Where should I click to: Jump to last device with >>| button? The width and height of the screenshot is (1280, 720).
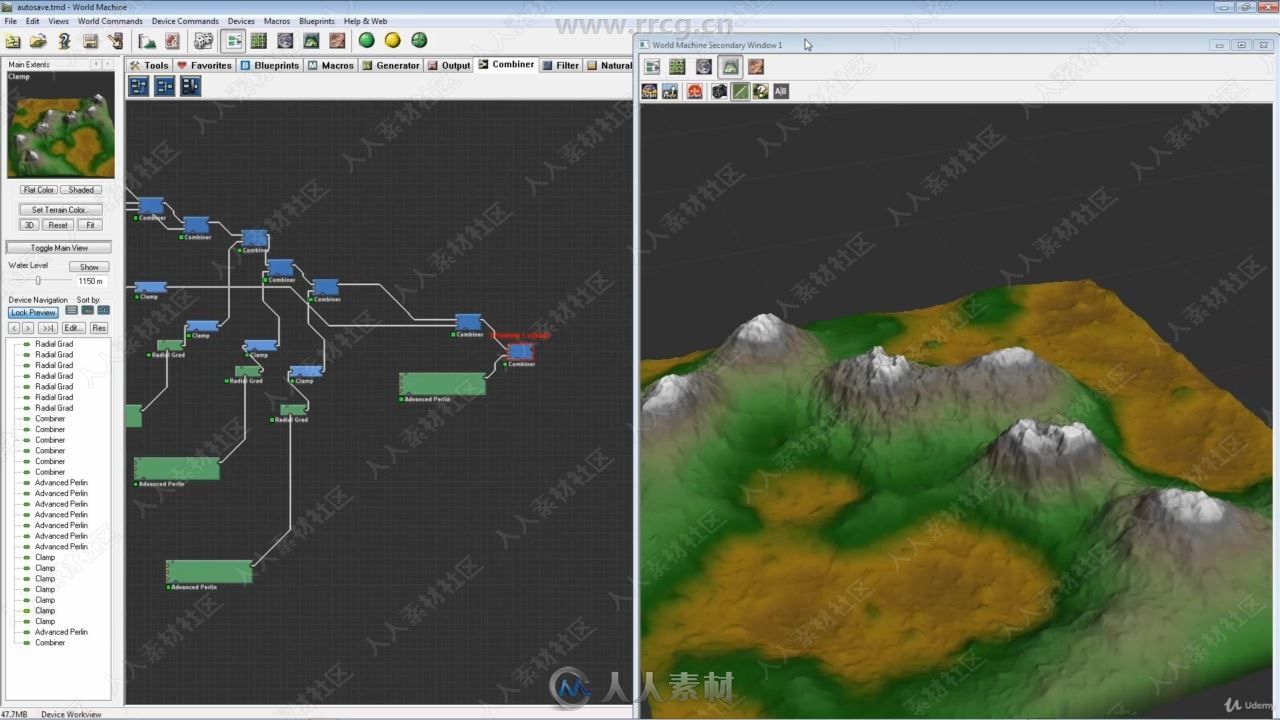(x=48, y=328)
